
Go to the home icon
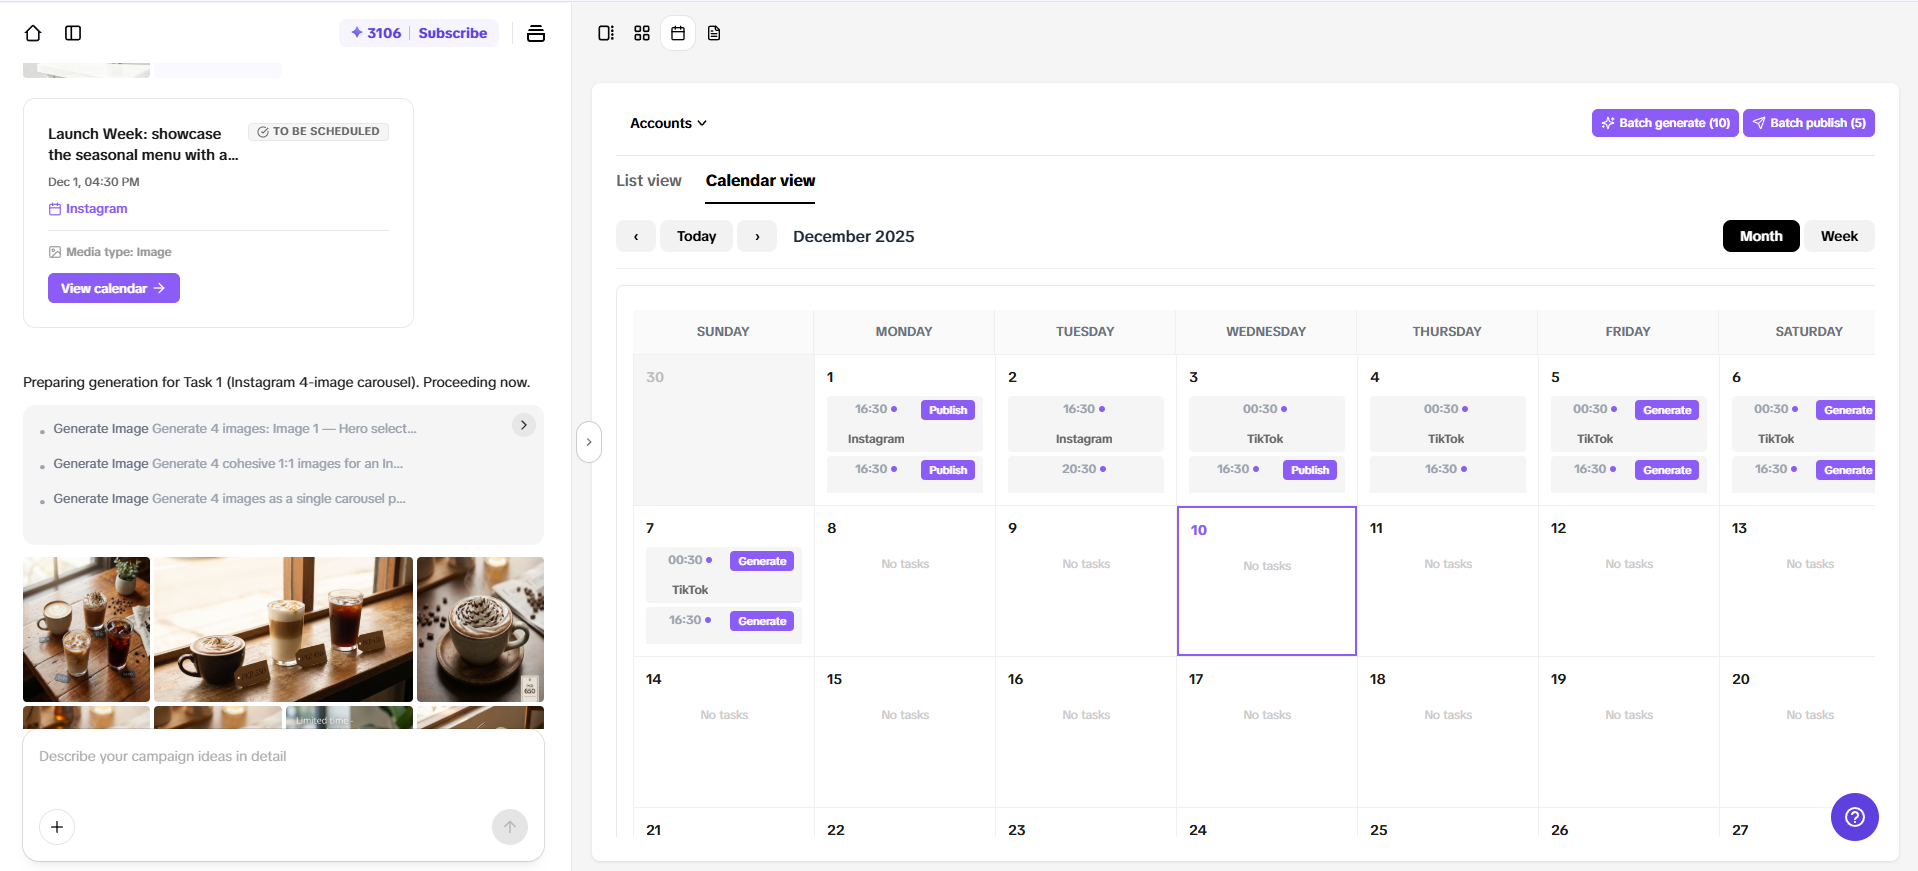[33, 33]
